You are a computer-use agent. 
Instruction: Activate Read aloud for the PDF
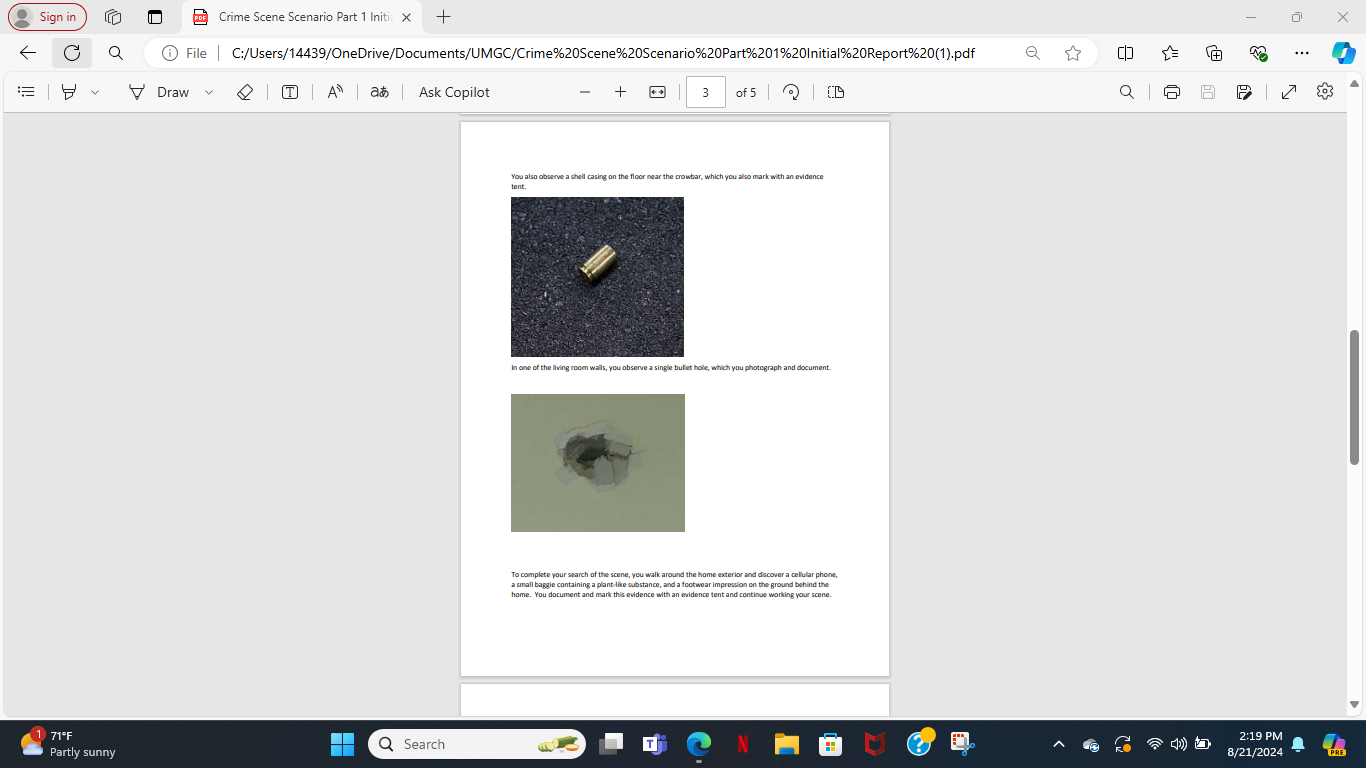(x=334, y=91)
